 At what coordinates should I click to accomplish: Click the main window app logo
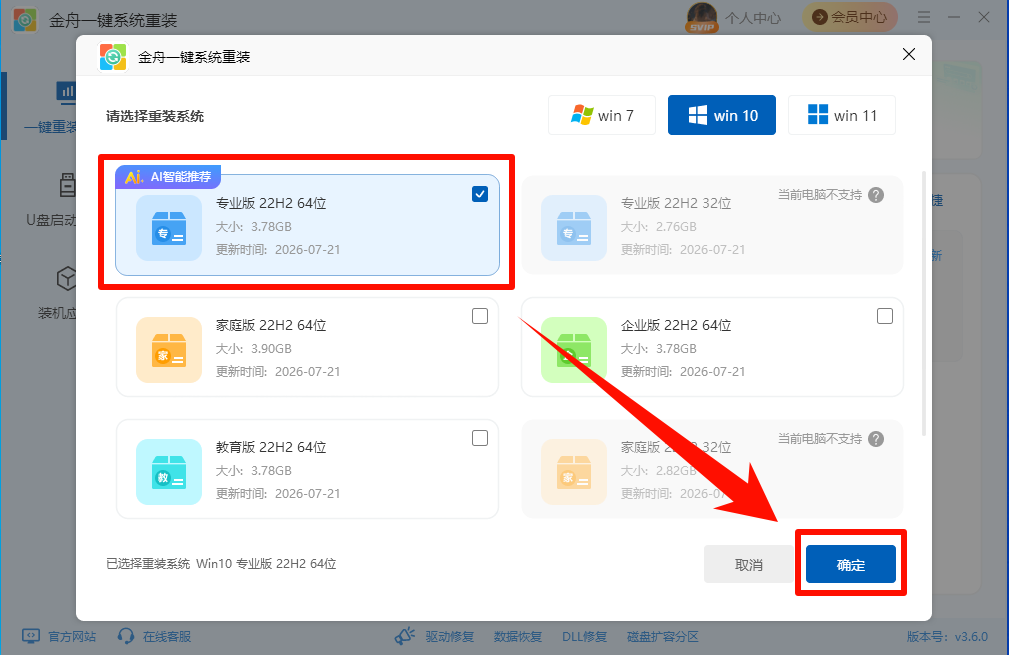[x=24, y=20]
